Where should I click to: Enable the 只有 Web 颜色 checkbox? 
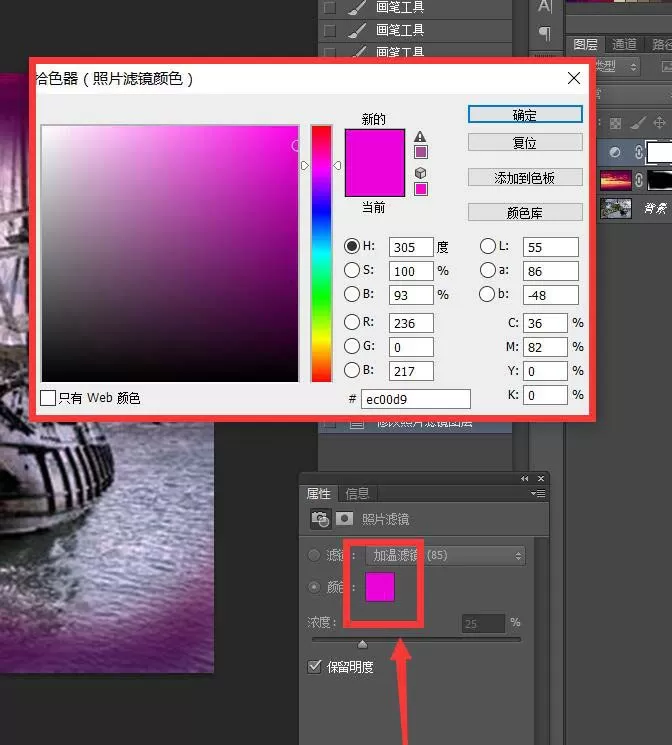48,398
